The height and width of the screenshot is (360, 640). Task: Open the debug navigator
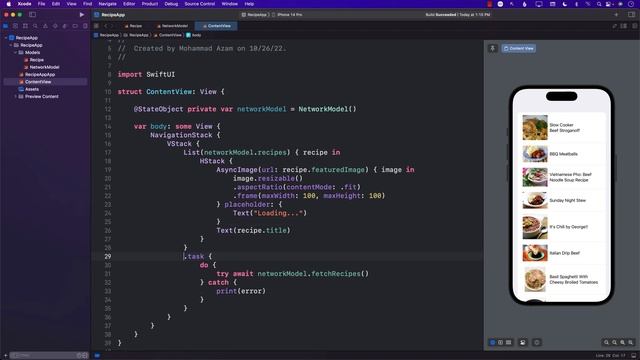(x=65, y=26)
